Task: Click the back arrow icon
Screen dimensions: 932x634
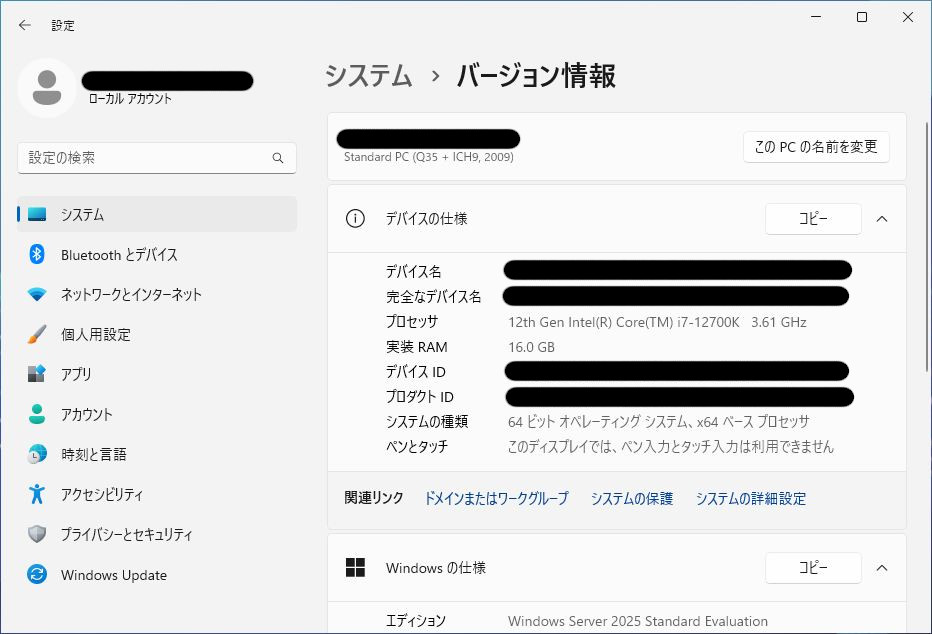Action: pyautogui.click(x=24, y=25)
